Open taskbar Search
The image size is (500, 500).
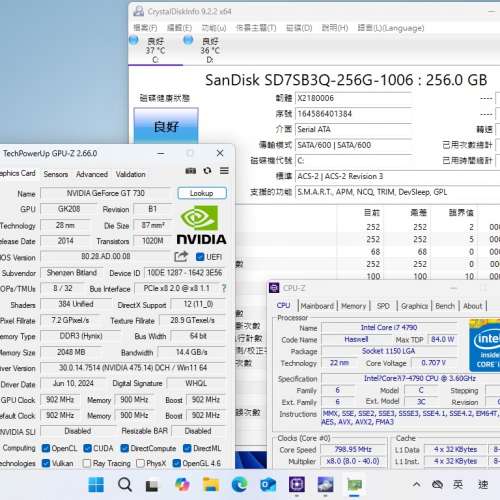pos(125,484)
